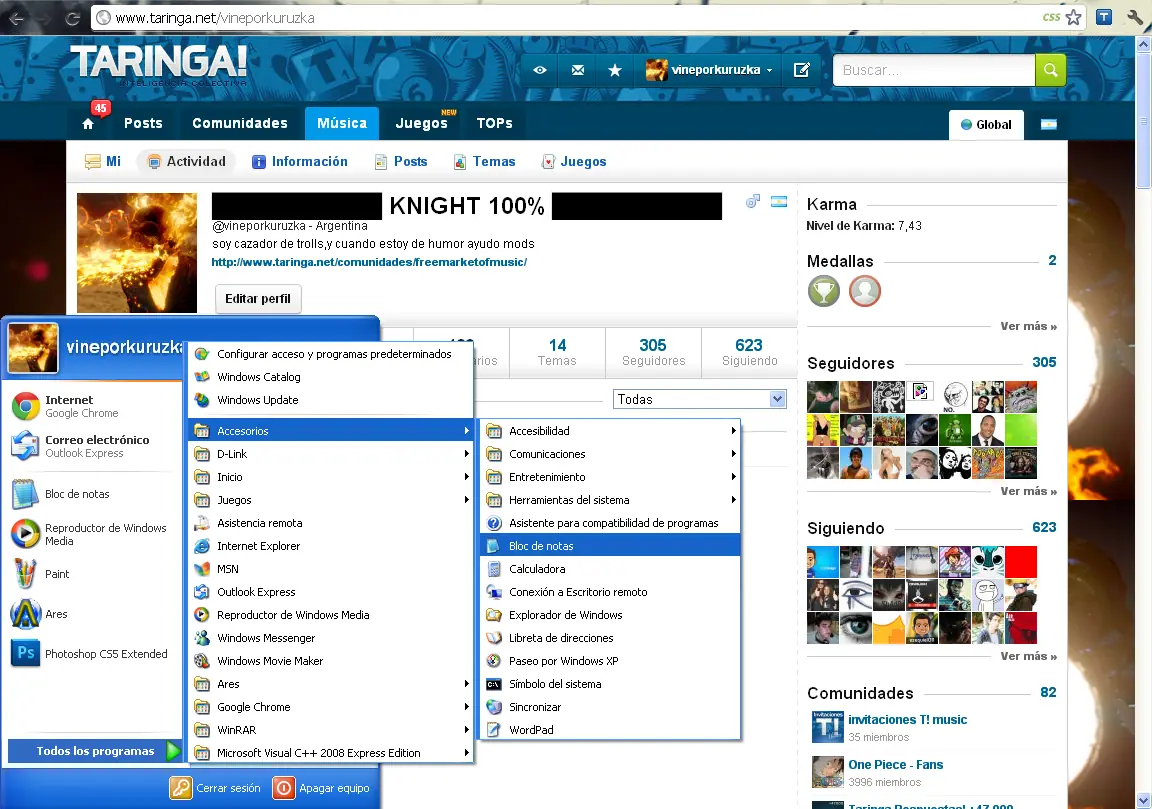The height and width of the screenshot is (809, 1152).
Task: Click the blue T extension icon
Action: [x=1104, y=18]
